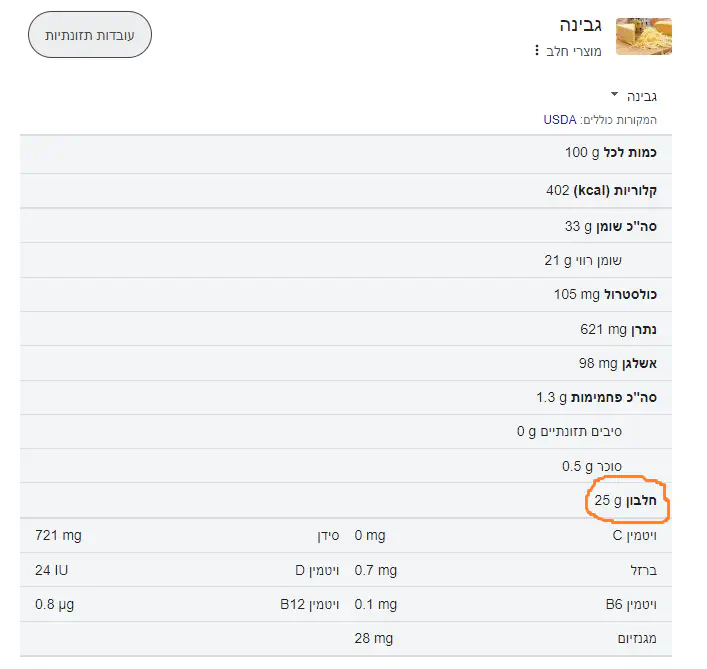Image resolution: width=707 pixels, height=669 pixels.
Task: Click the כולסטרול 105 mg row
Action: click(604, 294)
